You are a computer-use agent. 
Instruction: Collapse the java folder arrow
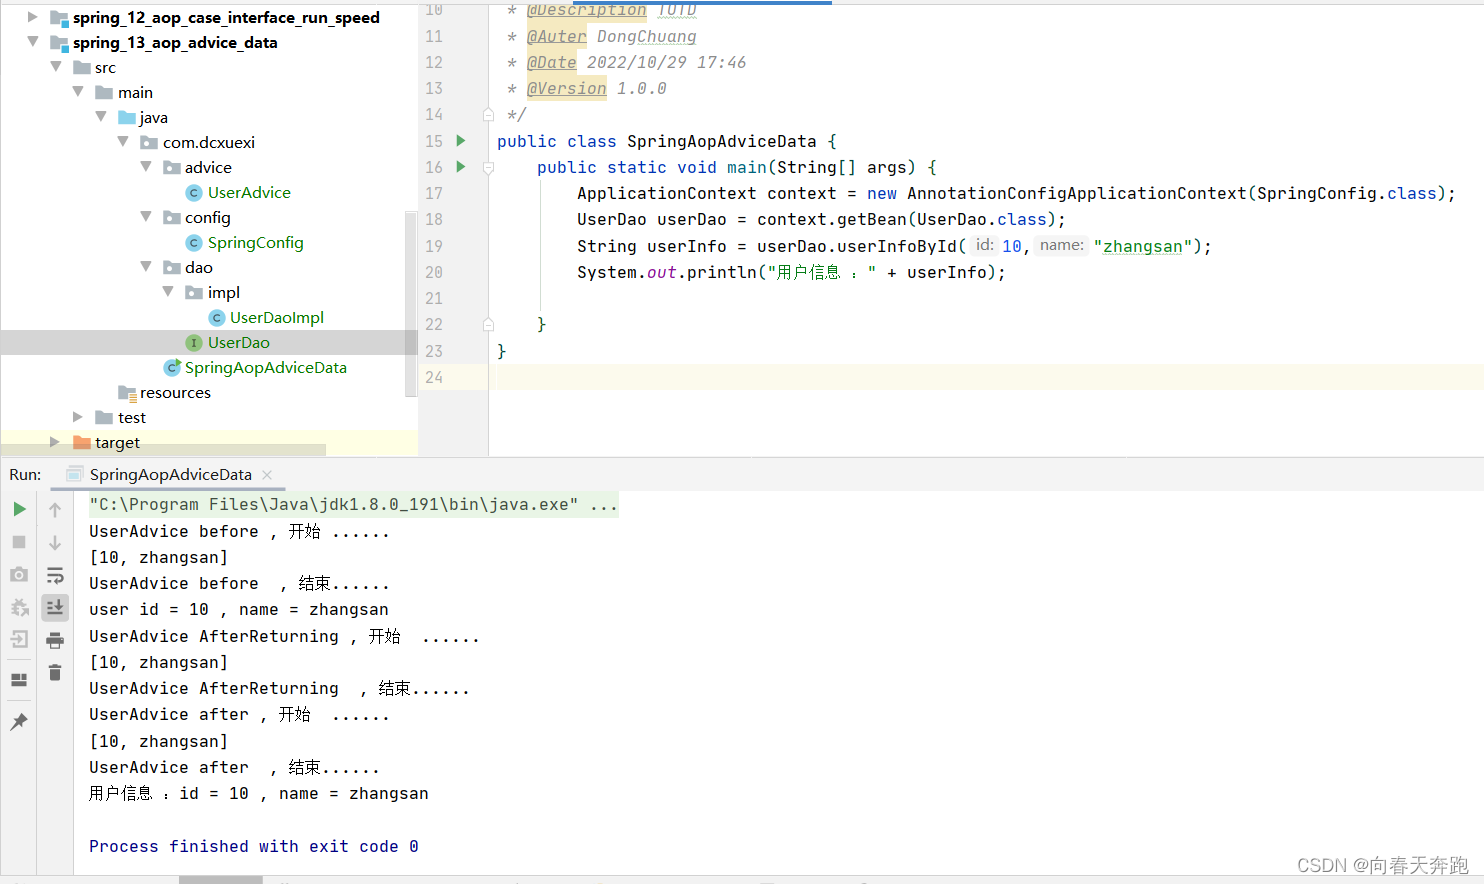click(x=101, y=117)
